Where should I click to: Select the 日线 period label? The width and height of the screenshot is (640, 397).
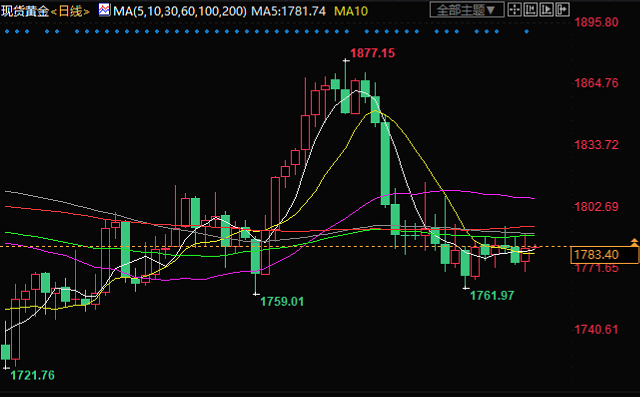coord(70,11)
